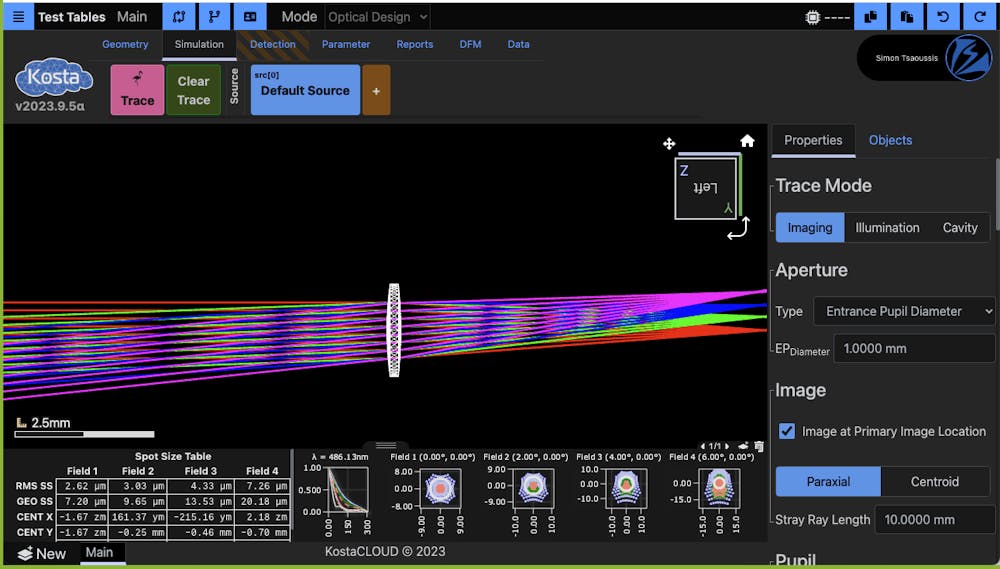This screenshot has height=569, width=1000.
Task: Open the hamburger menu in top-left
Action: 17,17
